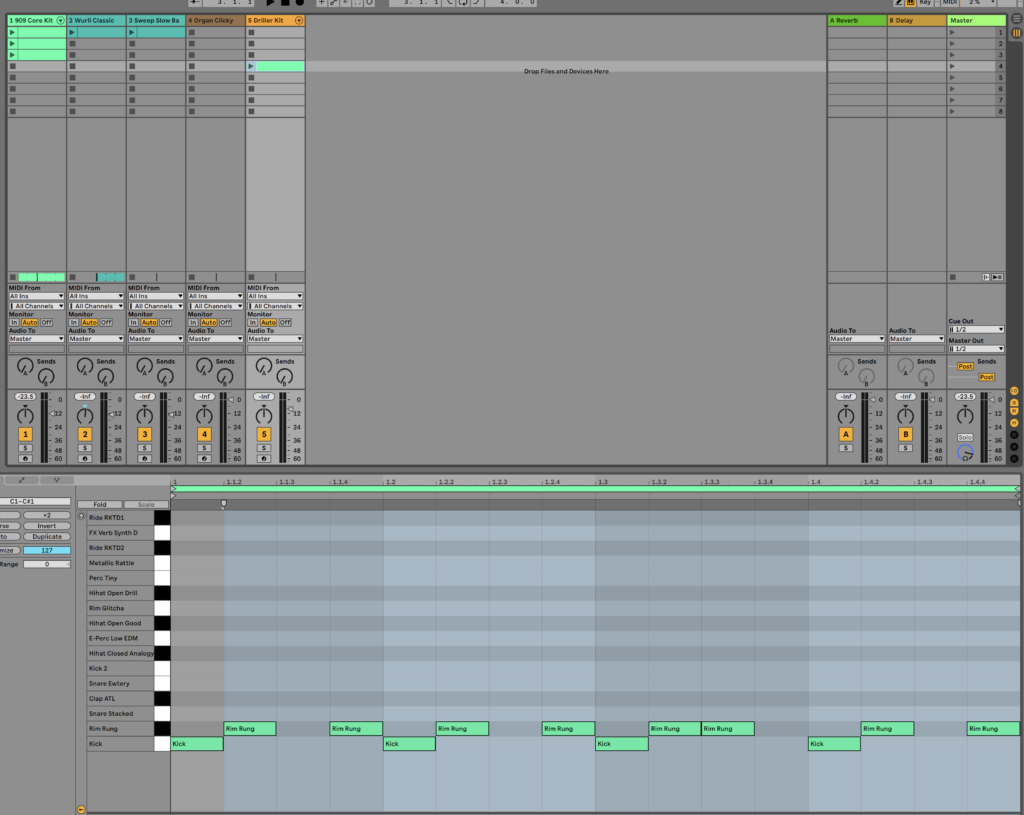Launch the Driller Kit clip in scene 4

click(251, 66)
